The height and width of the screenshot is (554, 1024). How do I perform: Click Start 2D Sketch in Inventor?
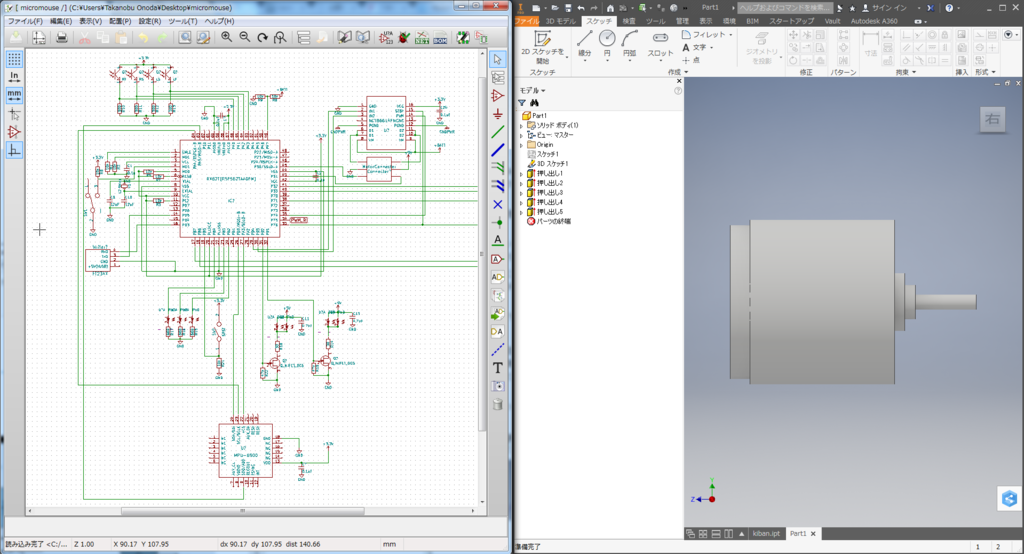click(543, 46)
